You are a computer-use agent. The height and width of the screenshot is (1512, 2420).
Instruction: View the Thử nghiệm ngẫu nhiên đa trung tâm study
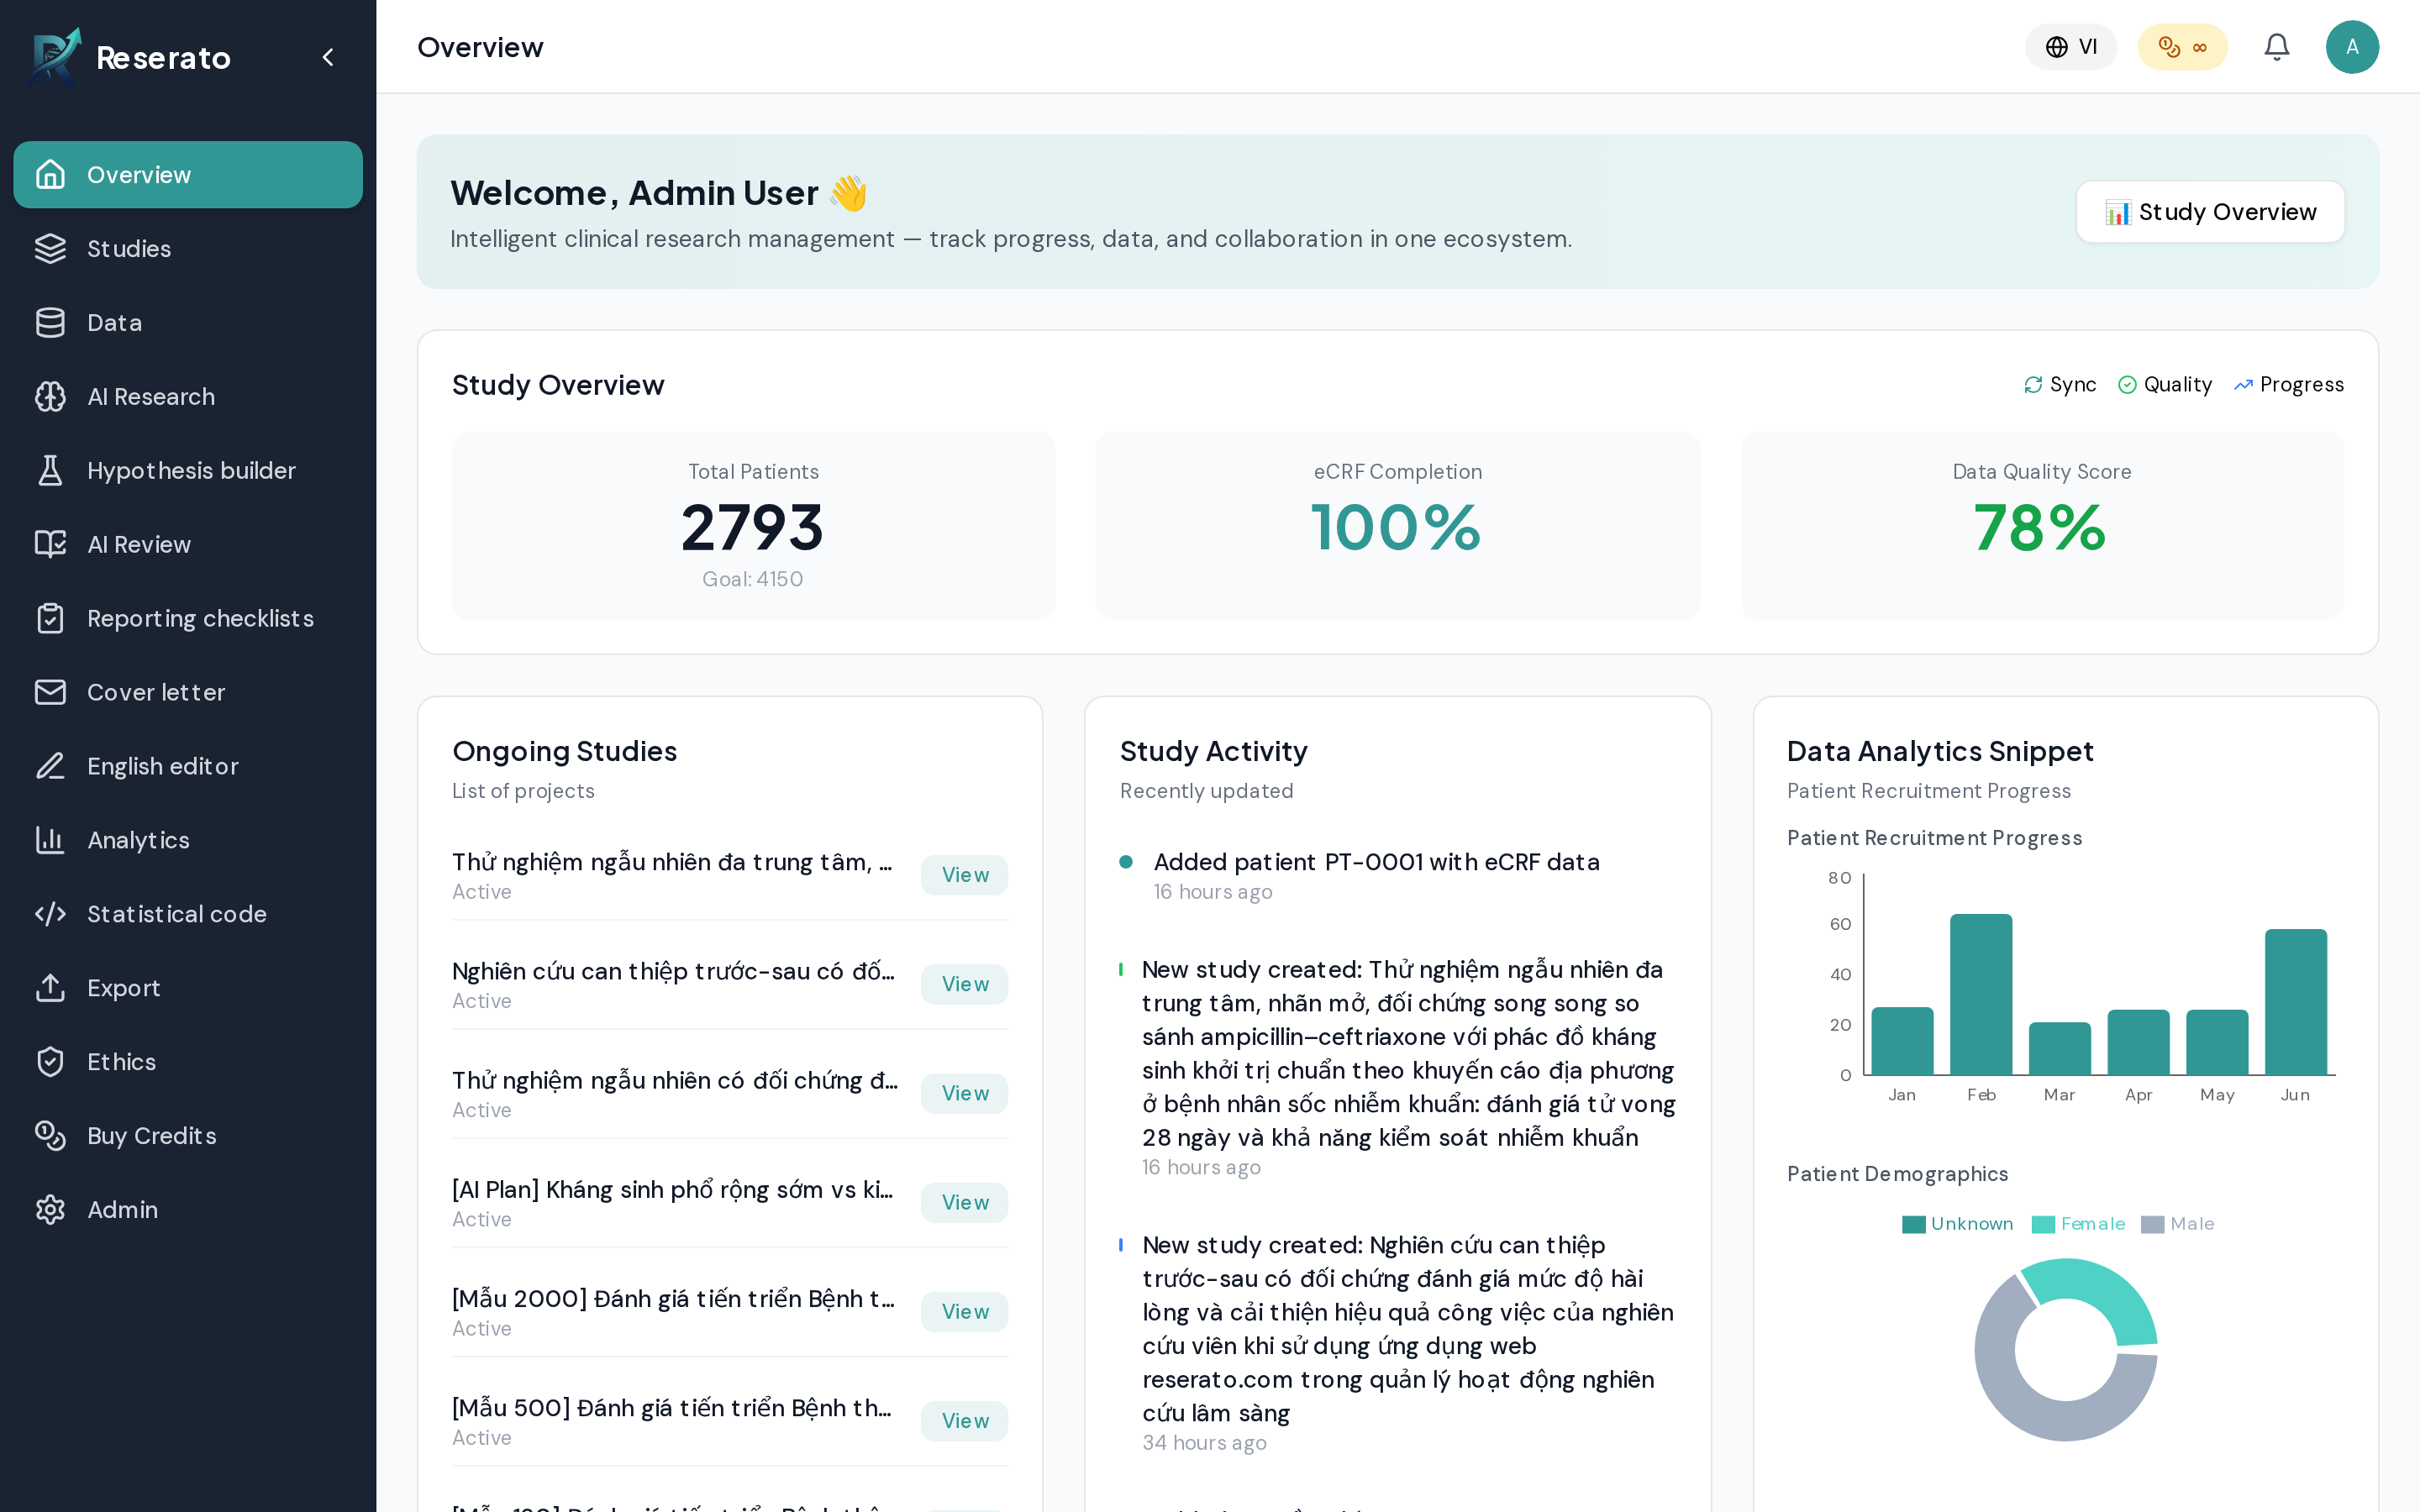click(964, 875)
